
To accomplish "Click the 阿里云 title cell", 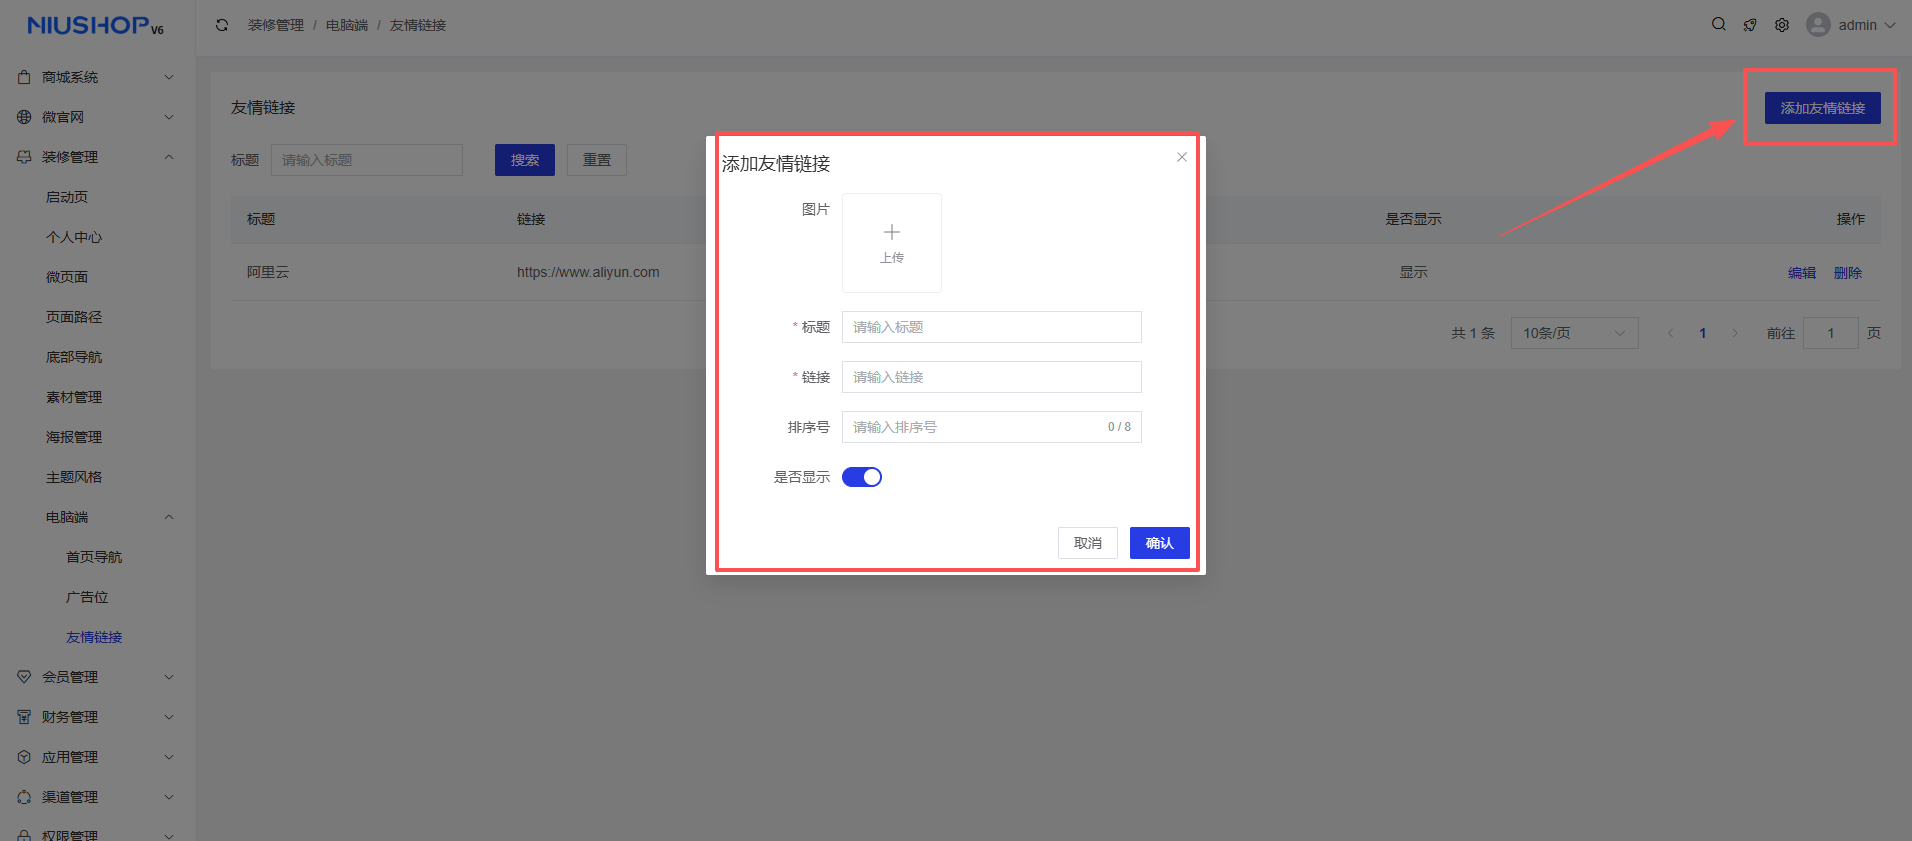I will (x=268, y=272).
